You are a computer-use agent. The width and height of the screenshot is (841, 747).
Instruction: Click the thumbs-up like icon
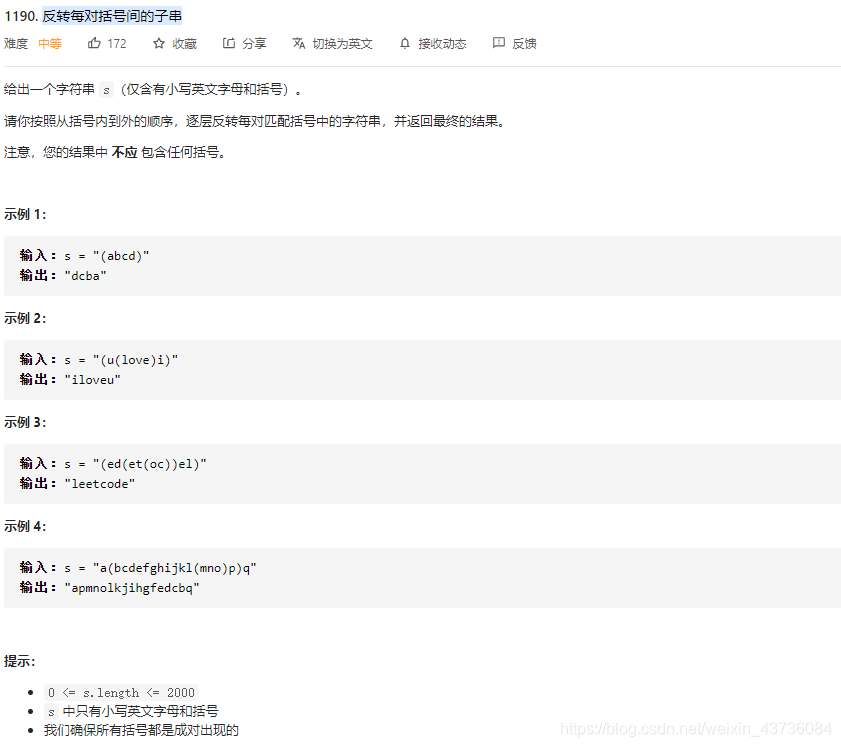click(x=94, y=43)
